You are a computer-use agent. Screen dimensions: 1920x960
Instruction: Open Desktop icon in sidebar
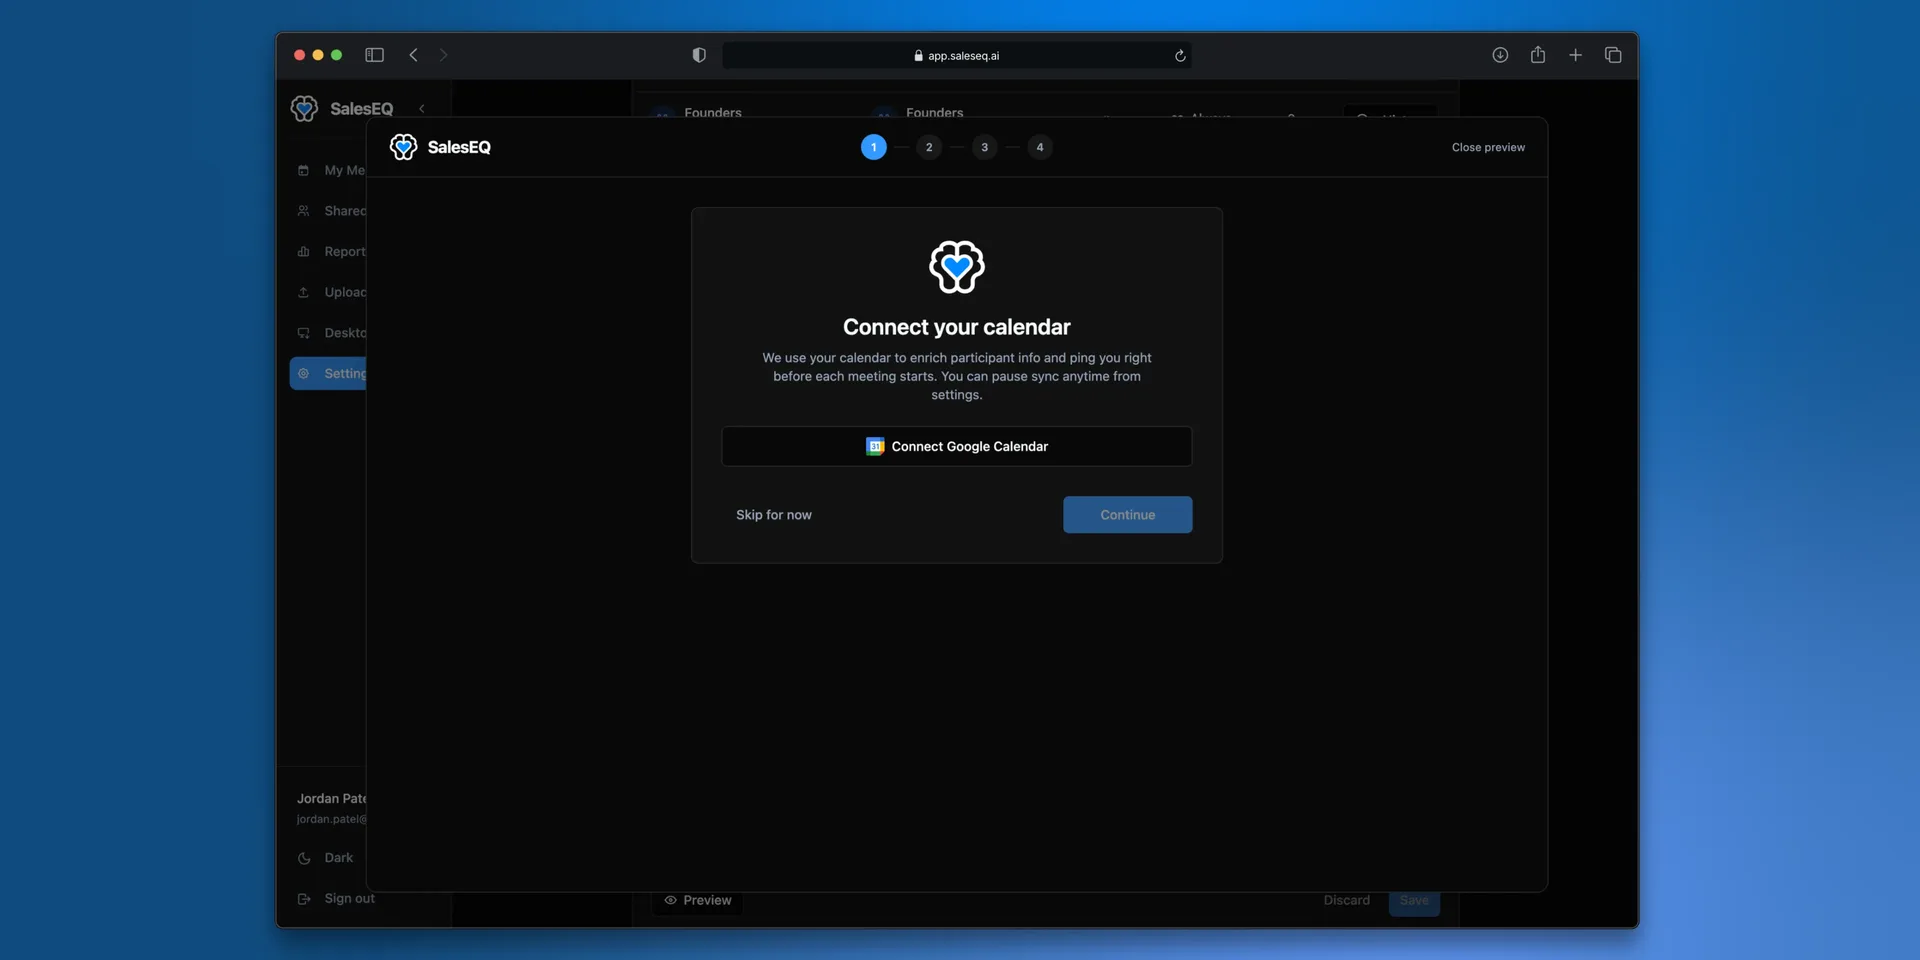click(x=303, y=333)
